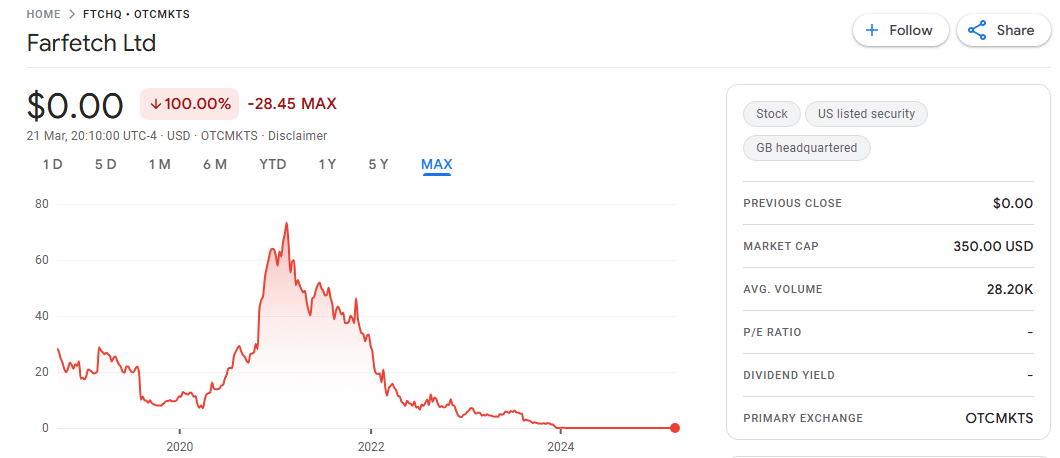Select the 5D time range

105,164
